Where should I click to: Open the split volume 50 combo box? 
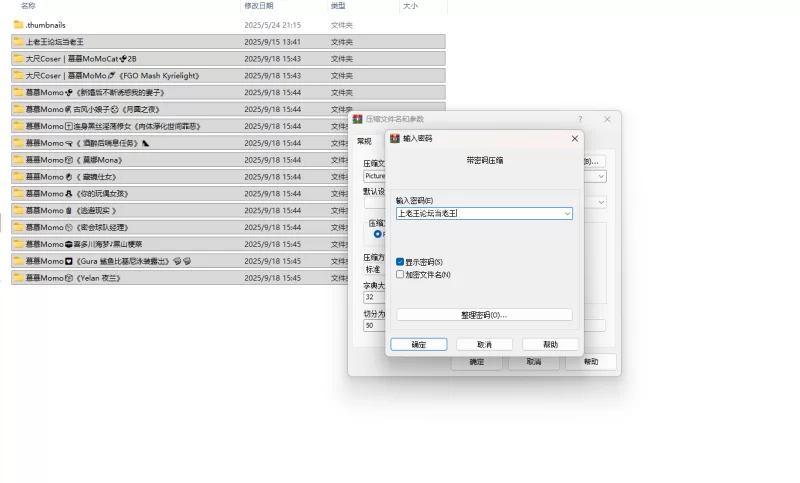[x=374, y=325]
